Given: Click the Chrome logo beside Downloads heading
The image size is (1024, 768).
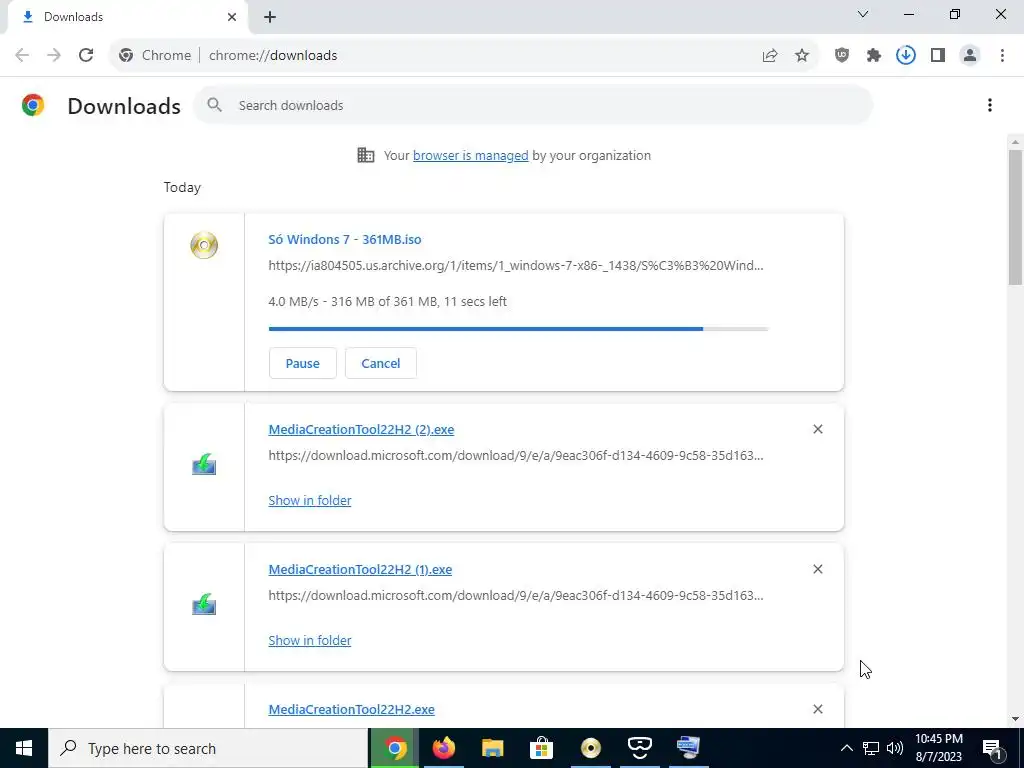Looking at the screenshot, I should (33, 105).
